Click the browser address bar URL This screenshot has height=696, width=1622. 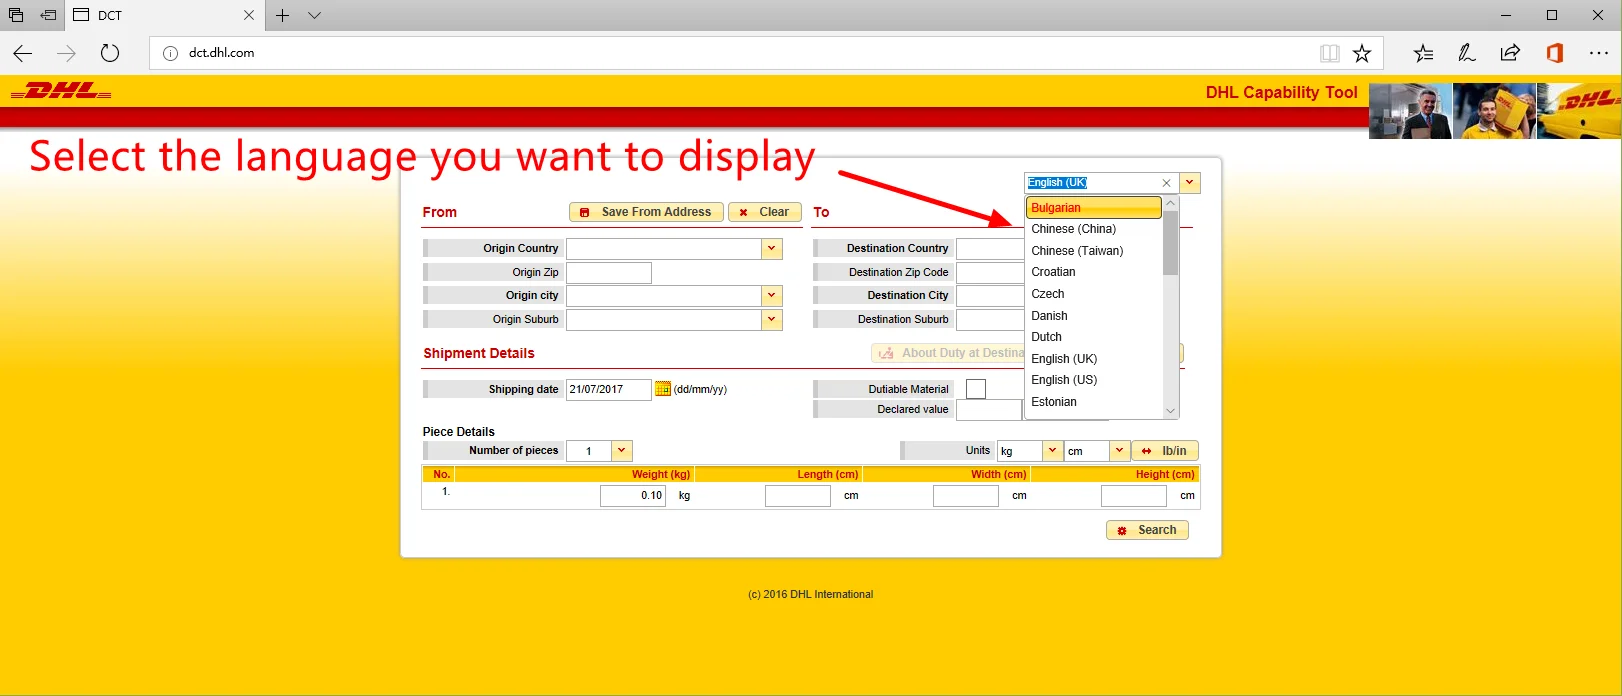(222, 53)
